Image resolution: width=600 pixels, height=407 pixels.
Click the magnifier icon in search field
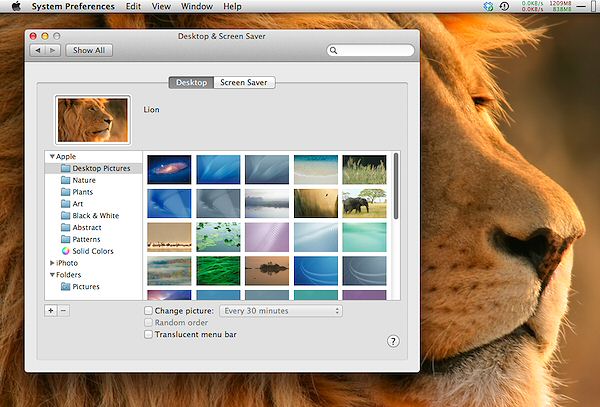pyautogui.click(x=333, y=50)
